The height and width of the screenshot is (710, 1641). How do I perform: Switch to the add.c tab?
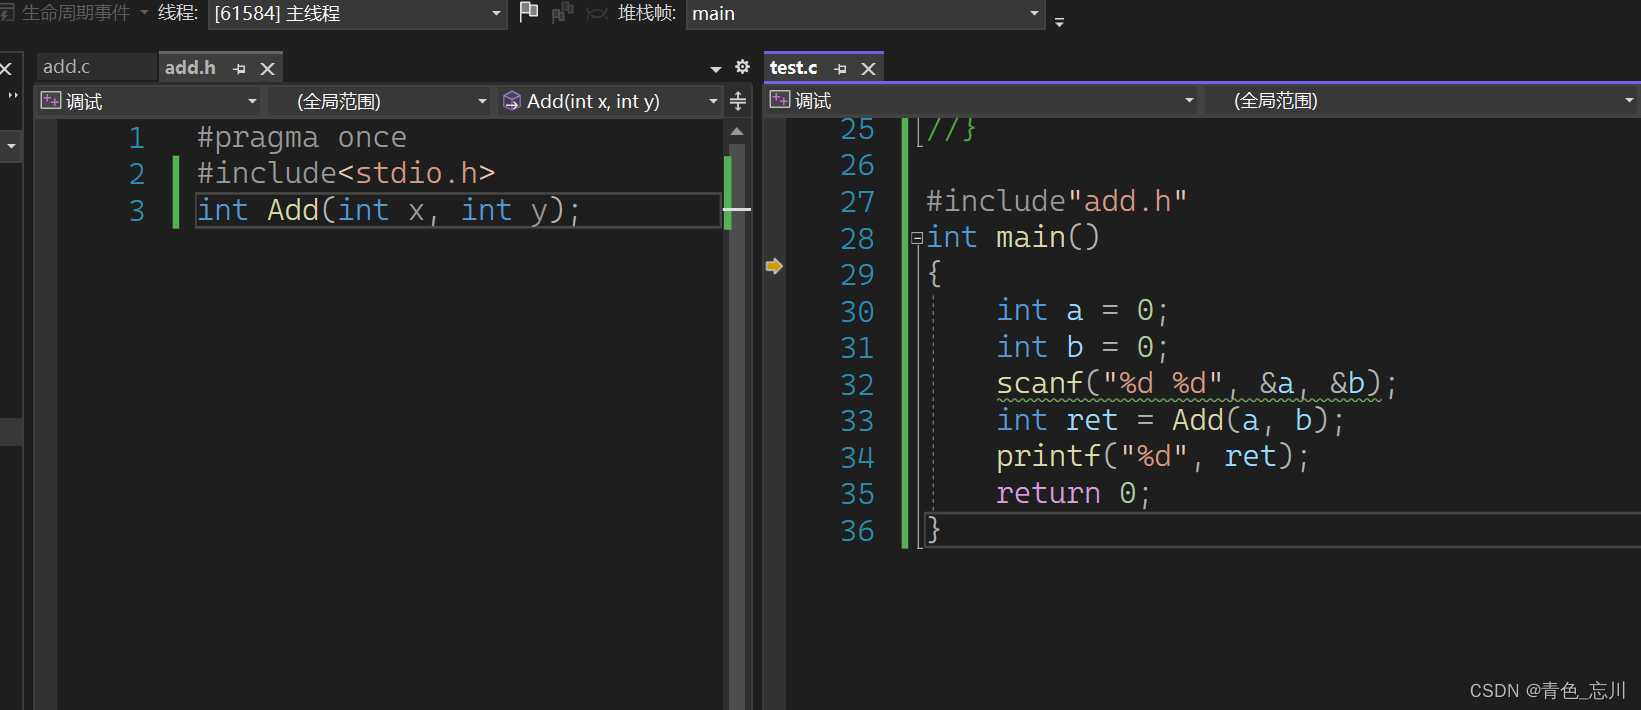tap(67, 67)
